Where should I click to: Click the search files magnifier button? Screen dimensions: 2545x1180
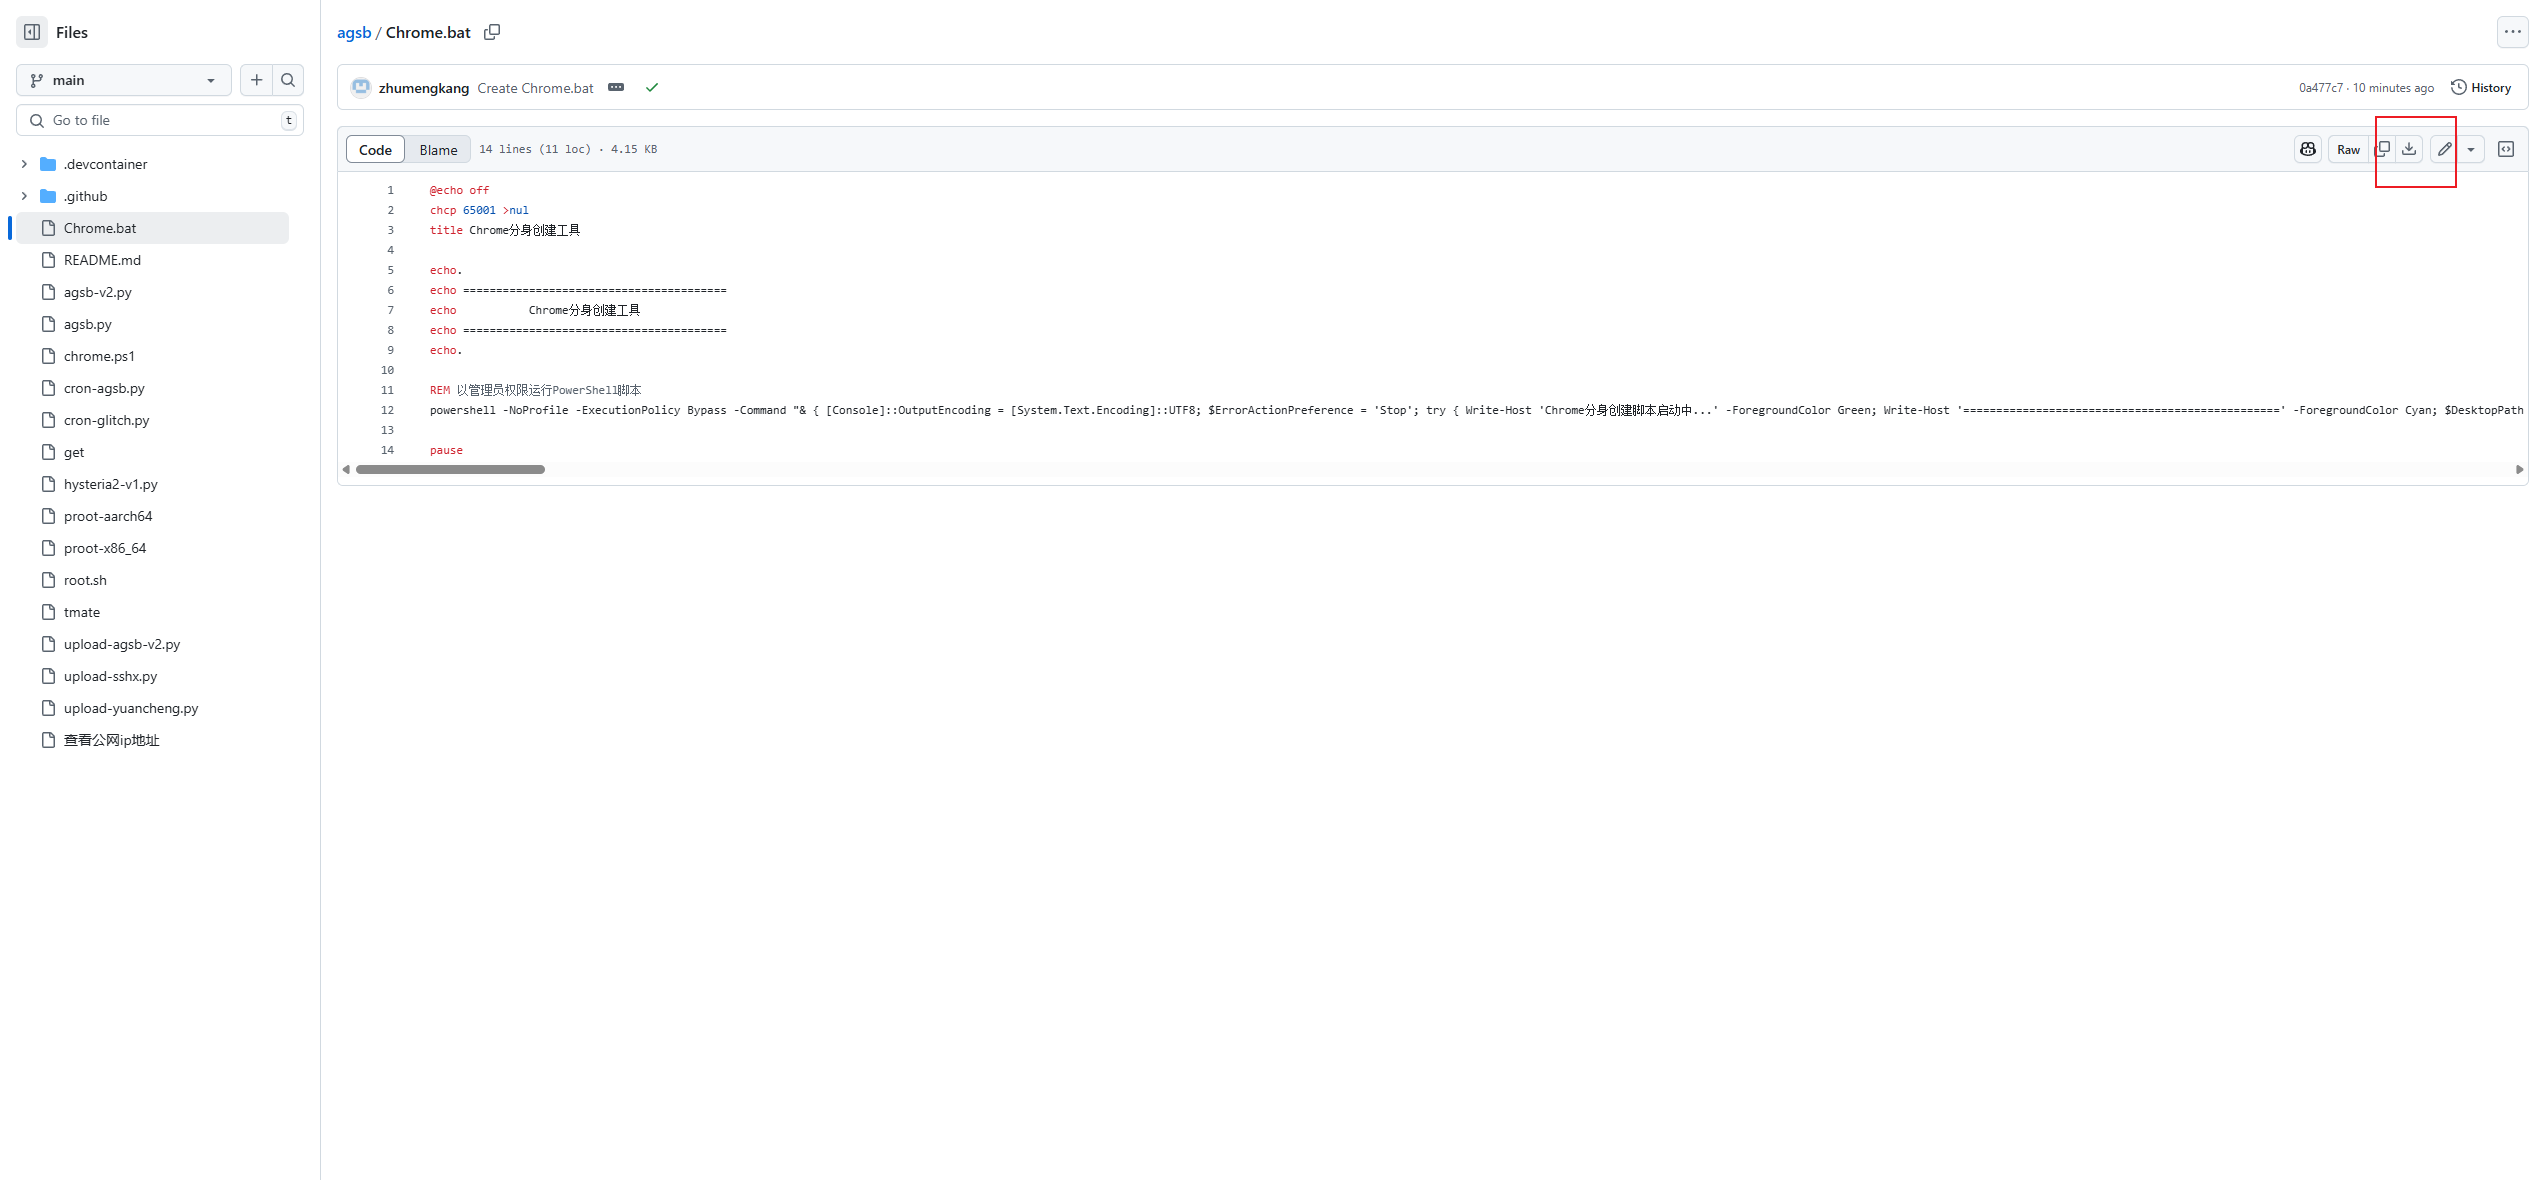tap(288, 80)
